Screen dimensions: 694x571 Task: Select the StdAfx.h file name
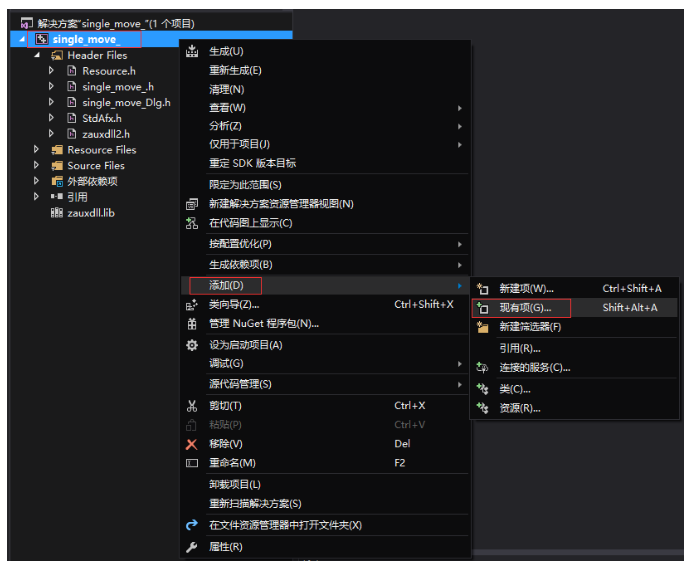(x=102, y=118)
